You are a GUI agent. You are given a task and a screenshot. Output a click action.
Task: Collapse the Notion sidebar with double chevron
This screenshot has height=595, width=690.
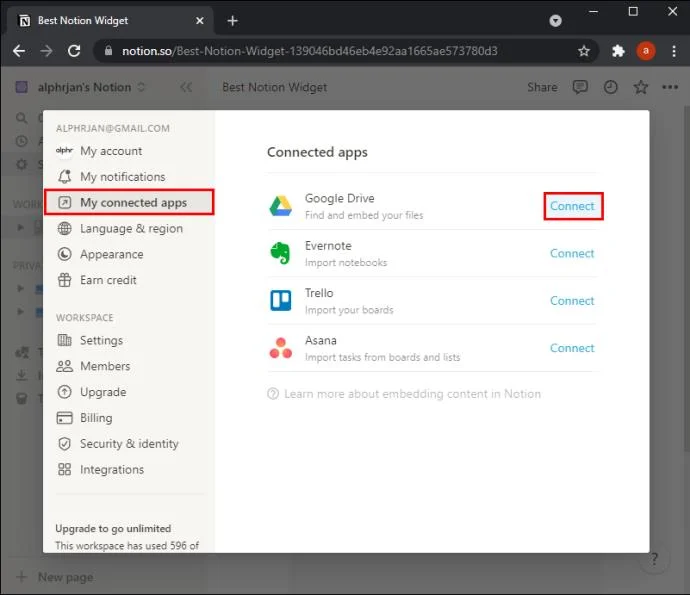tap(186, 87)
